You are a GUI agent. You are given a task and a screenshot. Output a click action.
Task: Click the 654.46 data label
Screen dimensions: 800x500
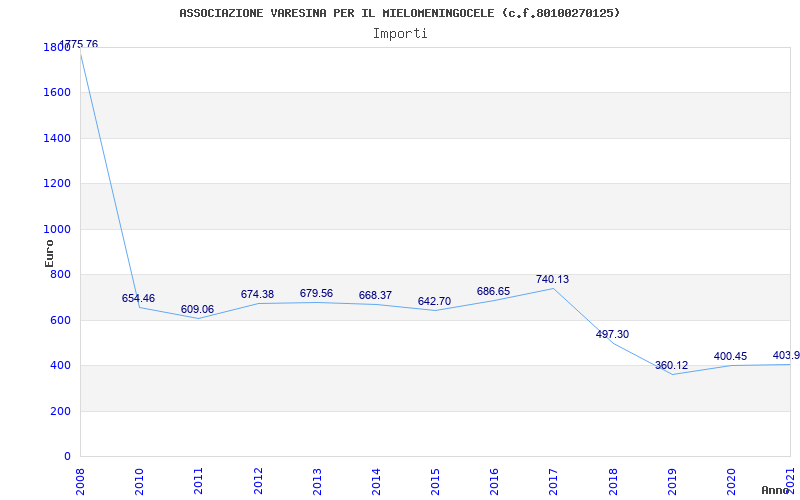tap(138, 298)
